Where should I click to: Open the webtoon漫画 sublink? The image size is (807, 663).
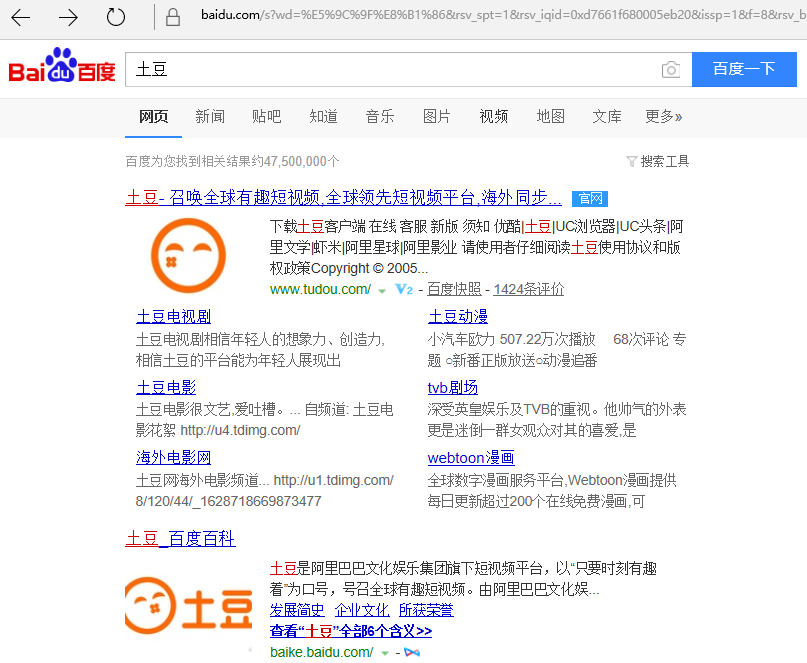pyautogui.click(x=471, y=457)
